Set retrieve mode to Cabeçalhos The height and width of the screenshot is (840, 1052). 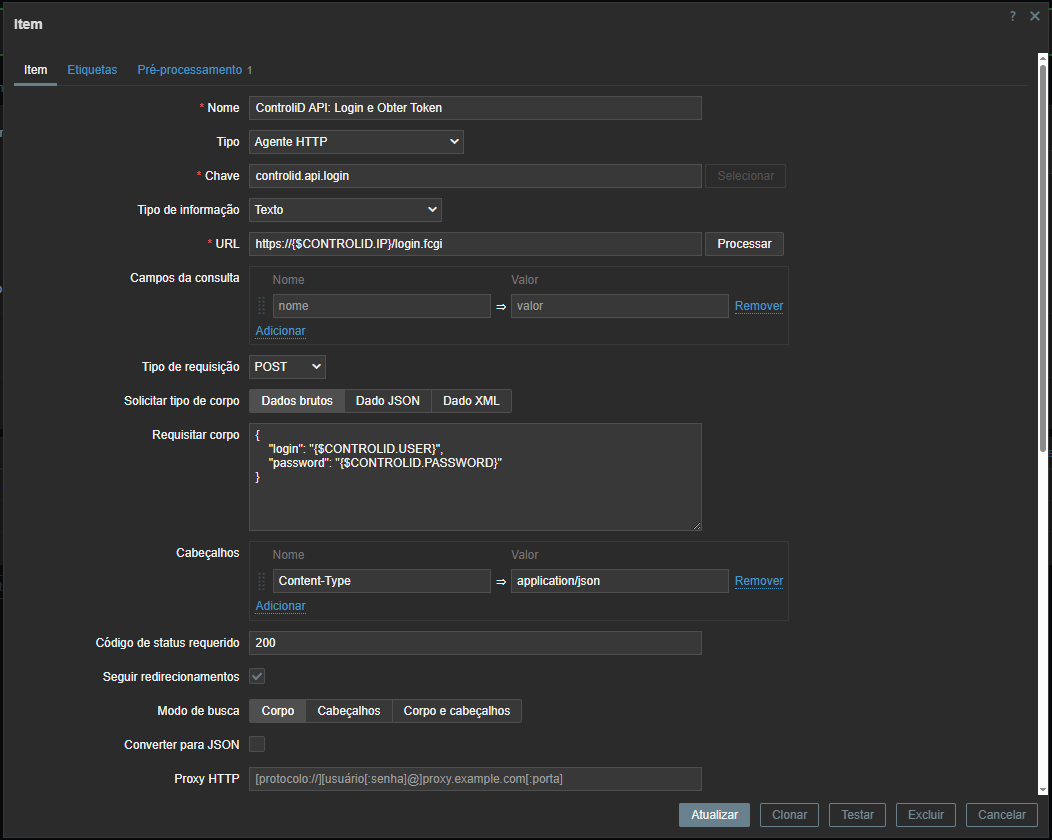click(348, 711)
